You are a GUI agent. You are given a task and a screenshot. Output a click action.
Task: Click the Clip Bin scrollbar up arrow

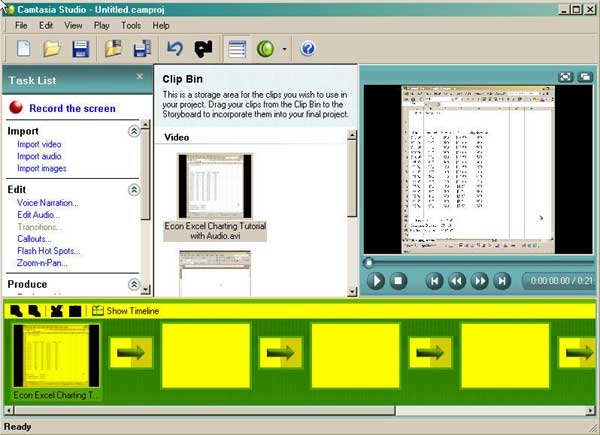352,135
